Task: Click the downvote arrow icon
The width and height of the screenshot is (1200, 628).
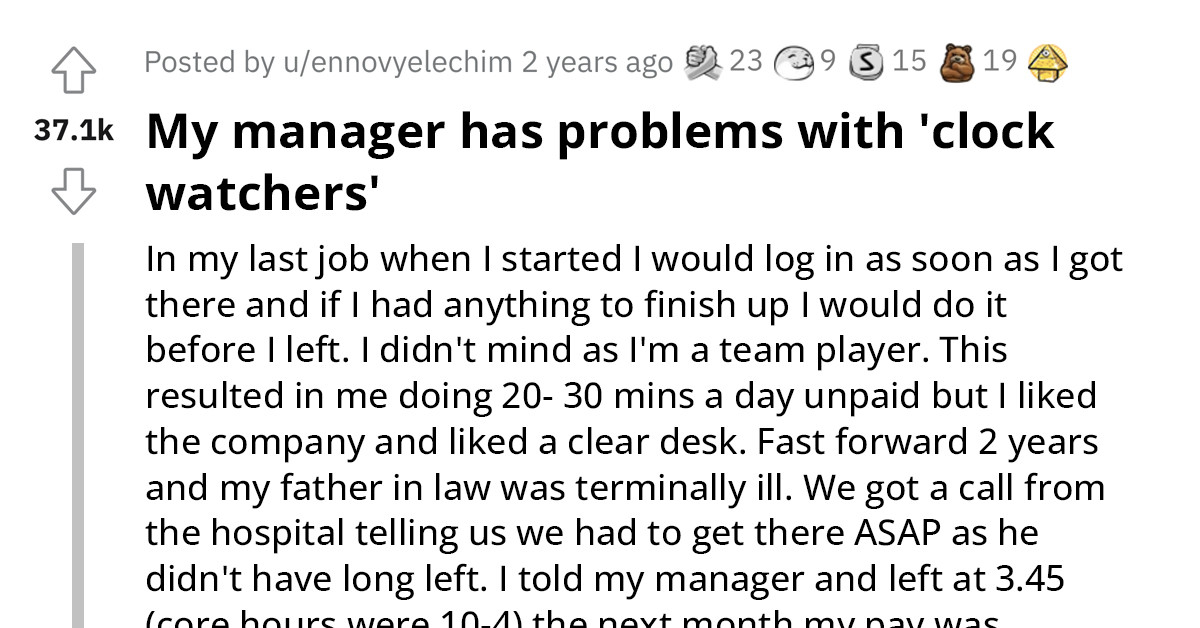Action: coord(74,192)
